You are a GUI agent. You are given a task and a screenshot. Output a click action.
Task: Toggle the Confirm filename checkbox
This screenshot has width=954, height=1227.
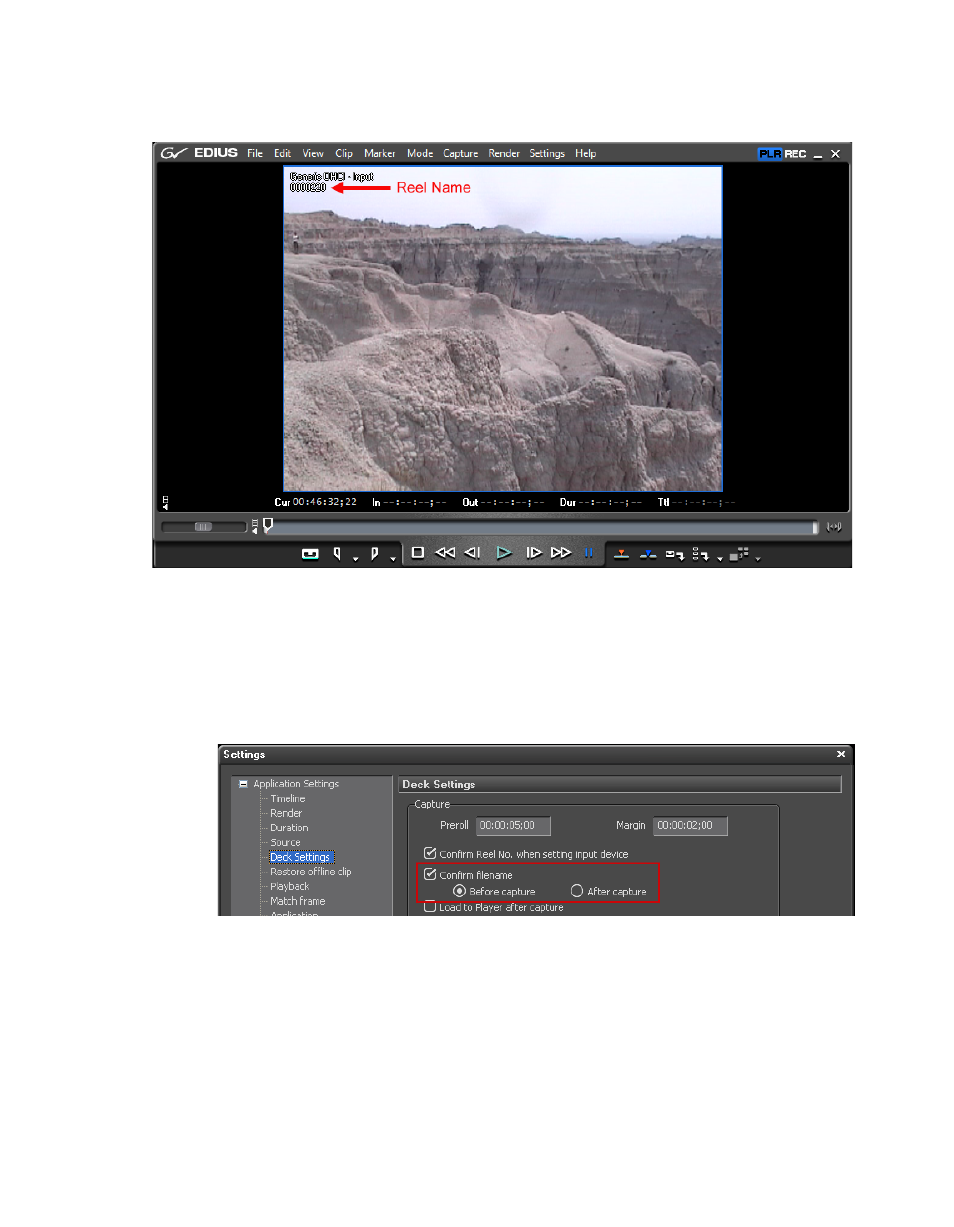coord(430,875)
